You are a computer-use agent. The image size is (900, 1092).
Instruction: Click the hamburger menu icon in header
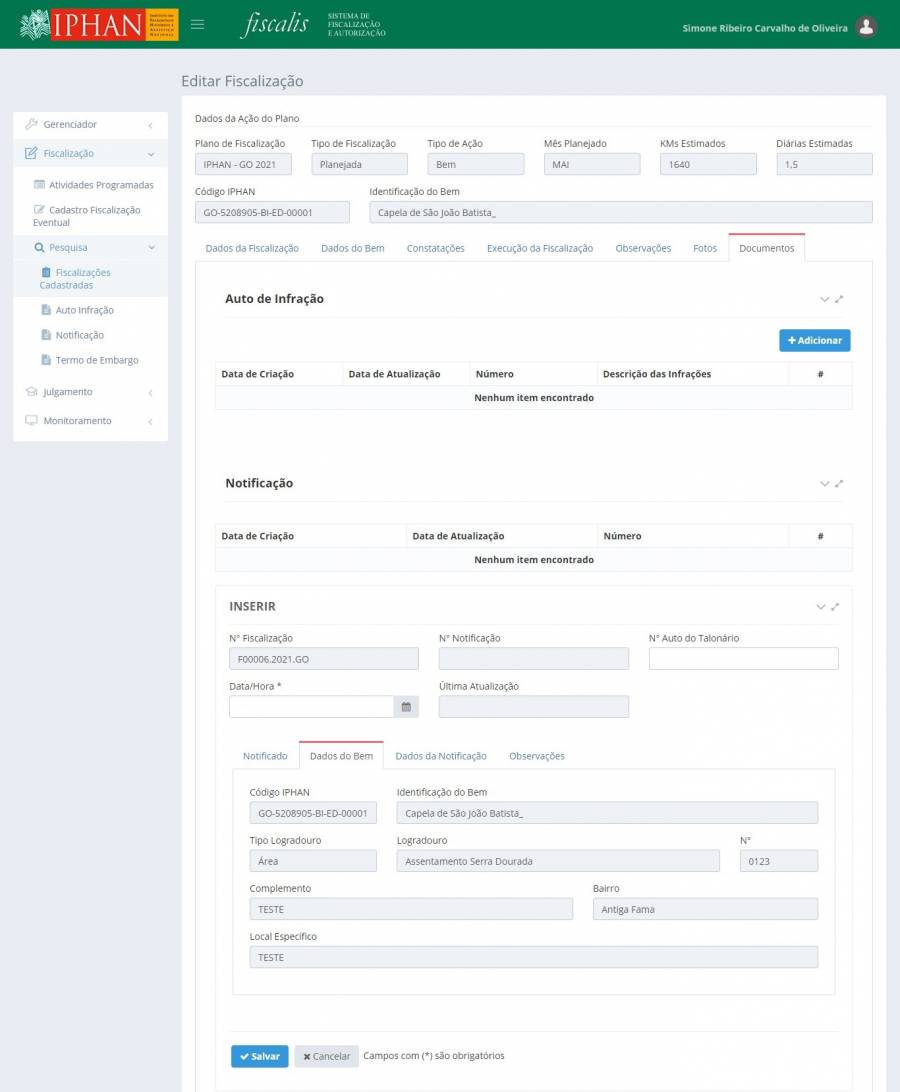click(x=198, y=25)
